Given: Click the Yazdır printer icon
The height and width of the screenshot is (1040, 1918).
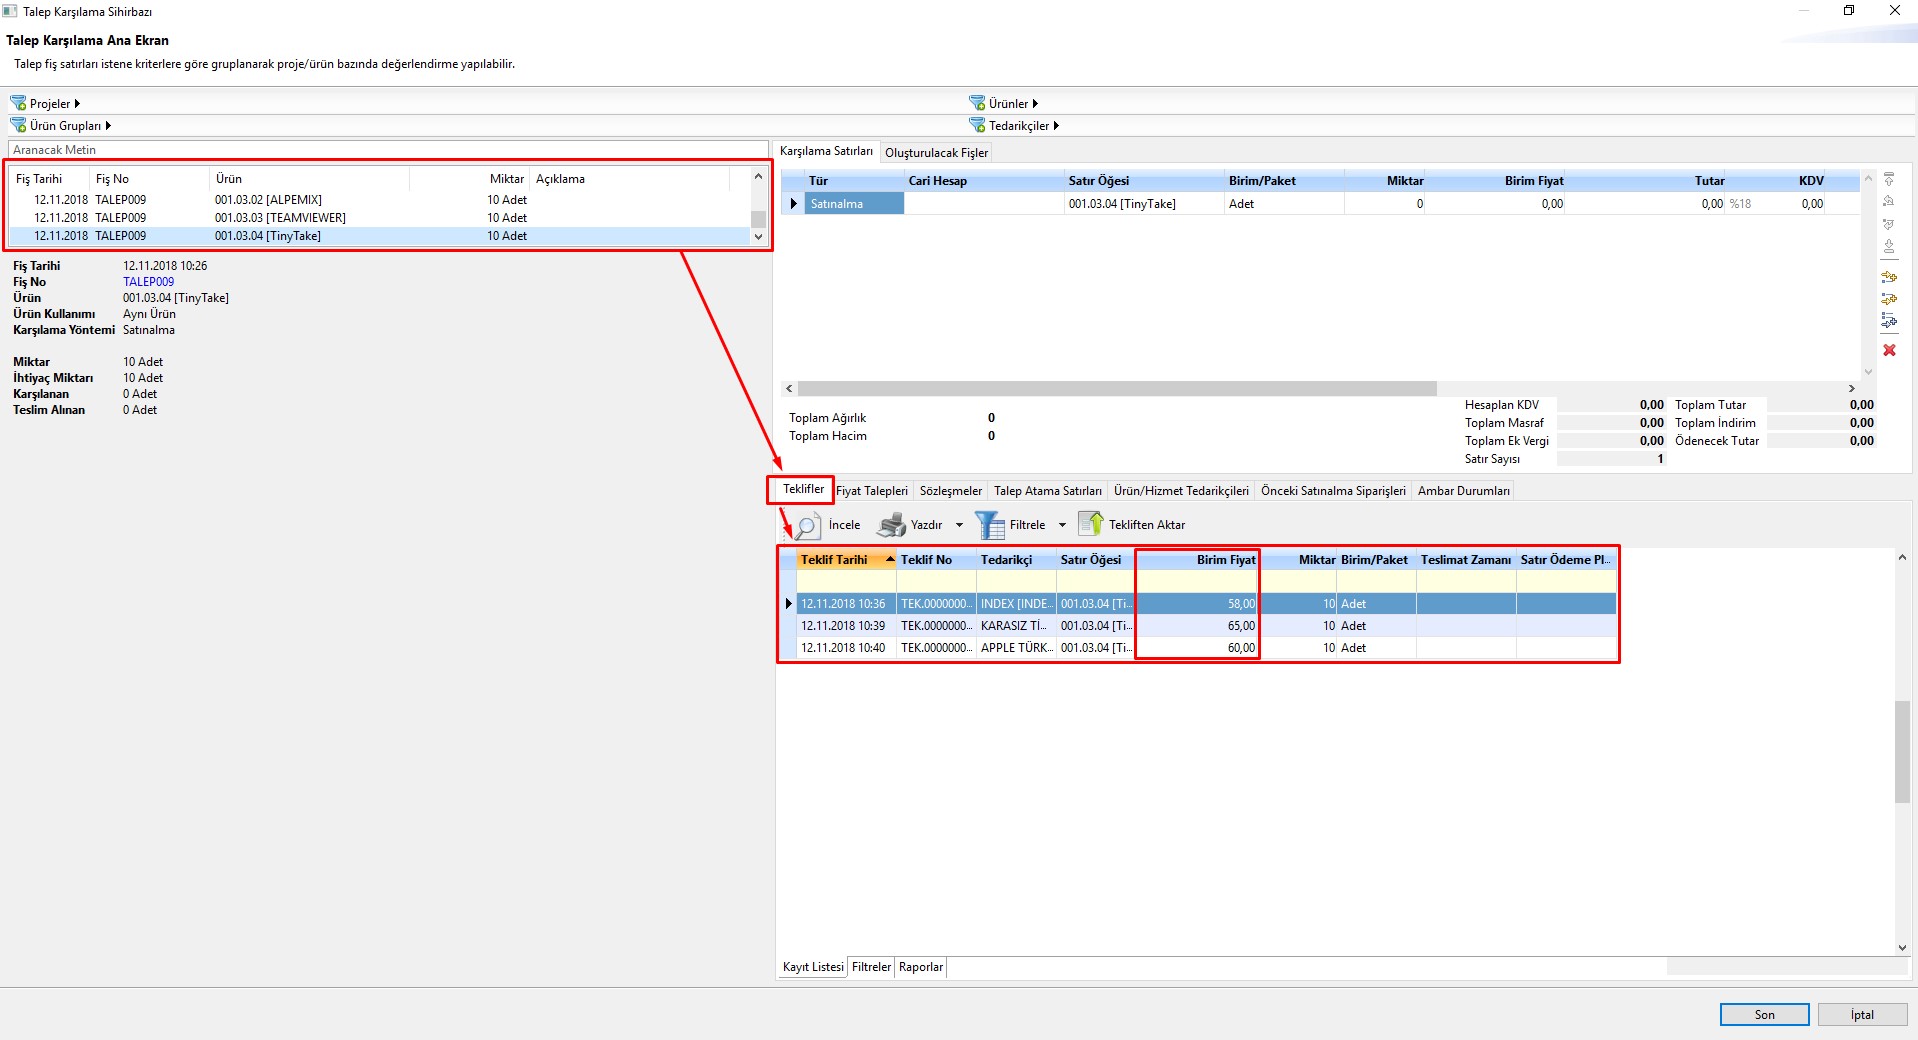Looking at the screenshot, I should (x=891, y=525).
